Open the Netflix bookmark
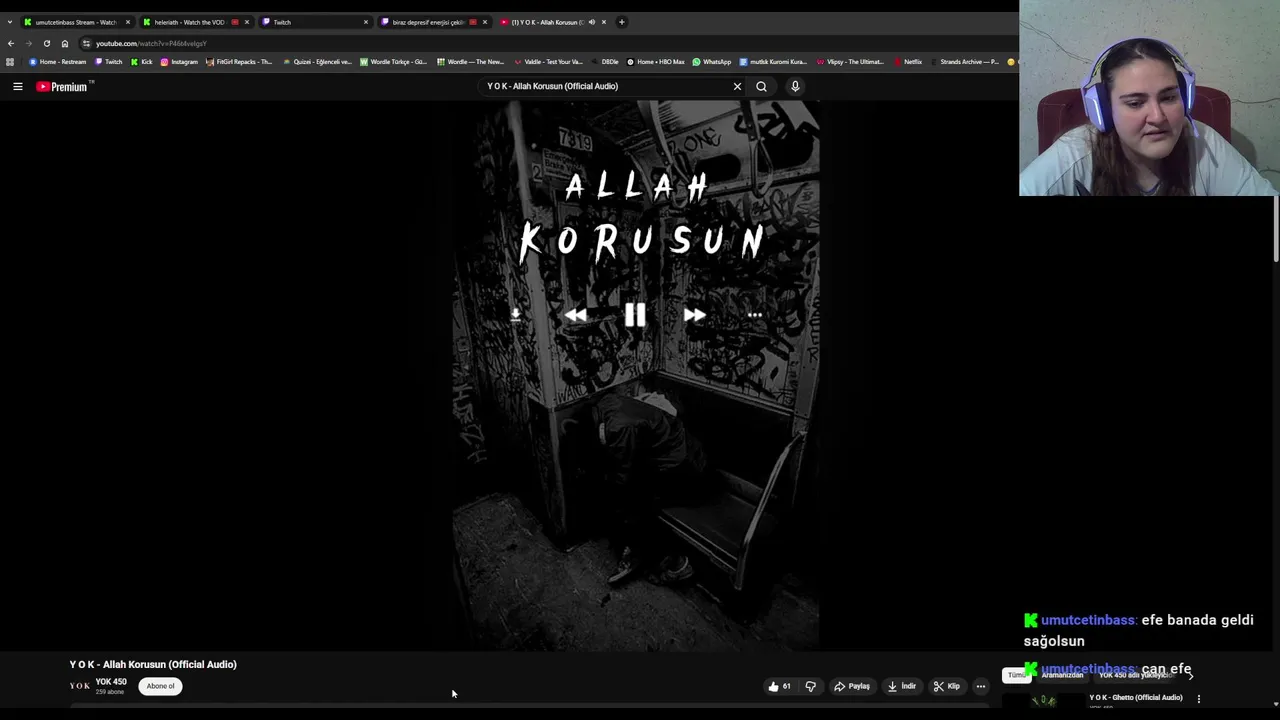The image size is (1280, 720). 908,62
